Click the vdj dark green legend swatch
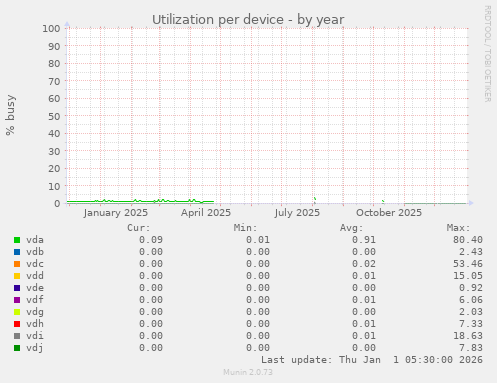Image resolution: width=497 pixels, height=383 pixels. point(17,348)
